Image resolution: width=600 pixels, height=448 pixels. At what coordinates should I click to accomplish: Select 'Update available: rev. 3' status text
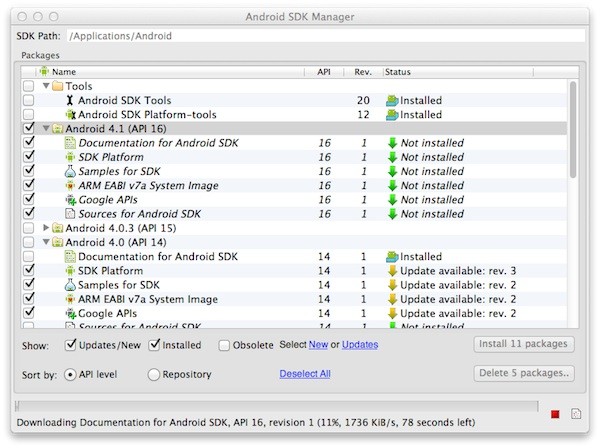click(x=458, y=271)
